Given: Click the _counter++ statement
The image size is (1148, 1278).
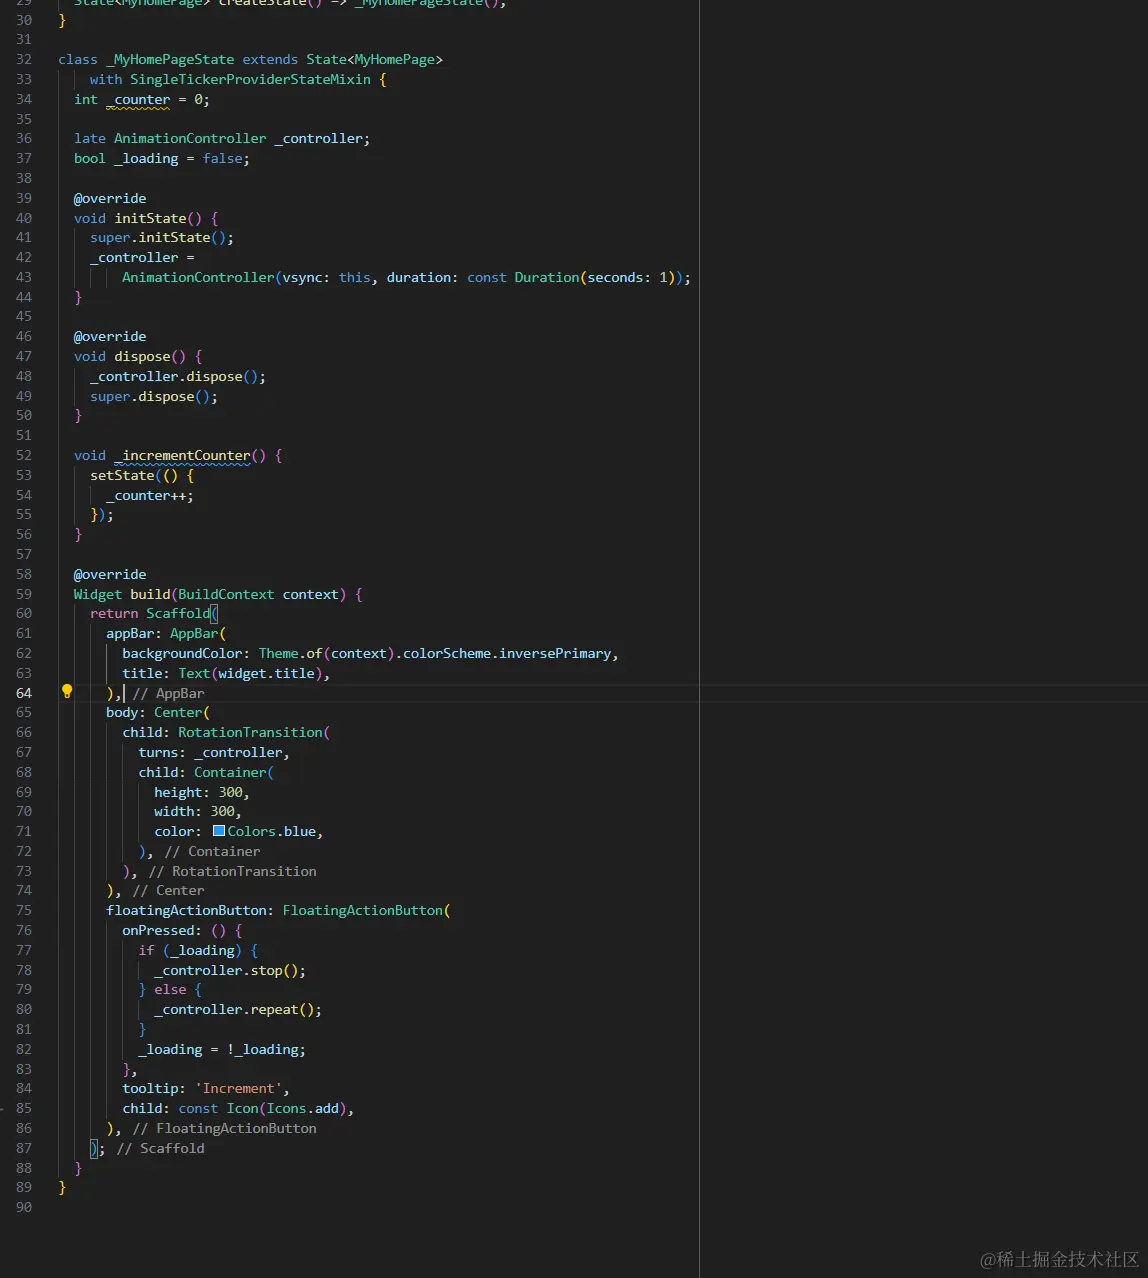Looking at the screenshot, I should (x=150, y=495).
